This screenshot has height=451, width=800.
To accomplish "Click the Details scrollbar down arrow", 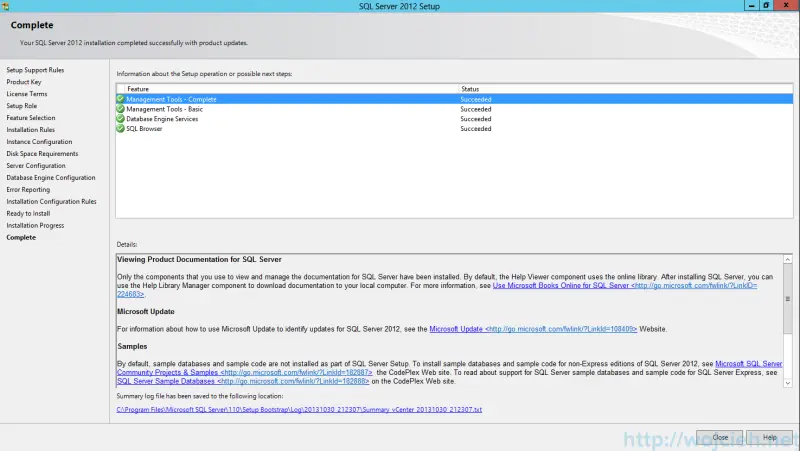I will [788, 383].
